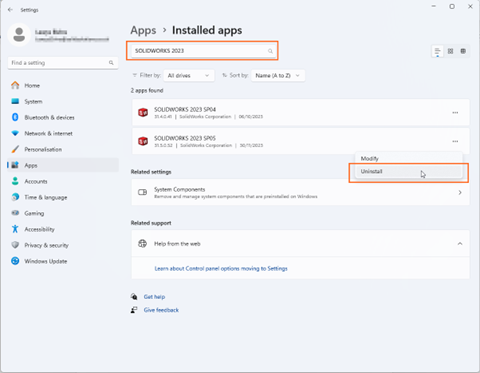Open the Sort by Name dropdown

[278, 76]
